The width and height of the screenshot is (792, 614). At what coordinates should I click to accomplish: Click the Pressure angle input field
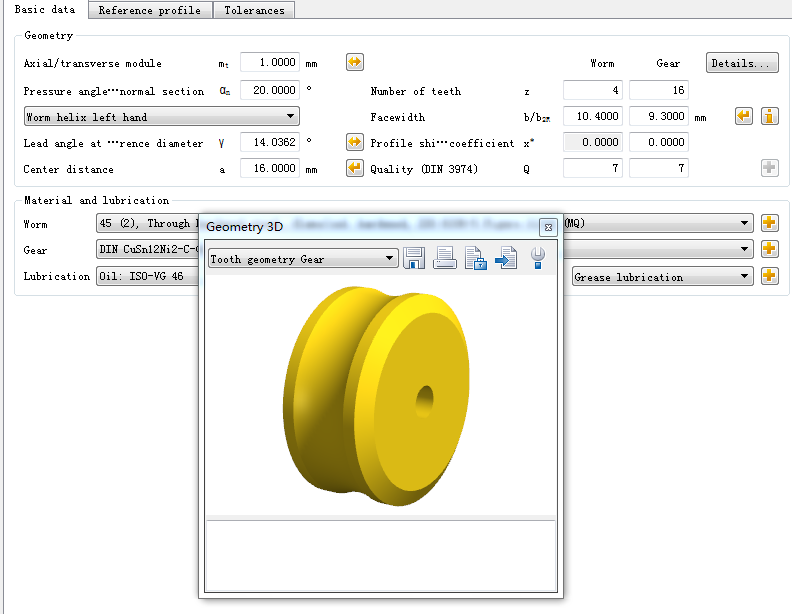pyautogui.click(x=270, y=90)
